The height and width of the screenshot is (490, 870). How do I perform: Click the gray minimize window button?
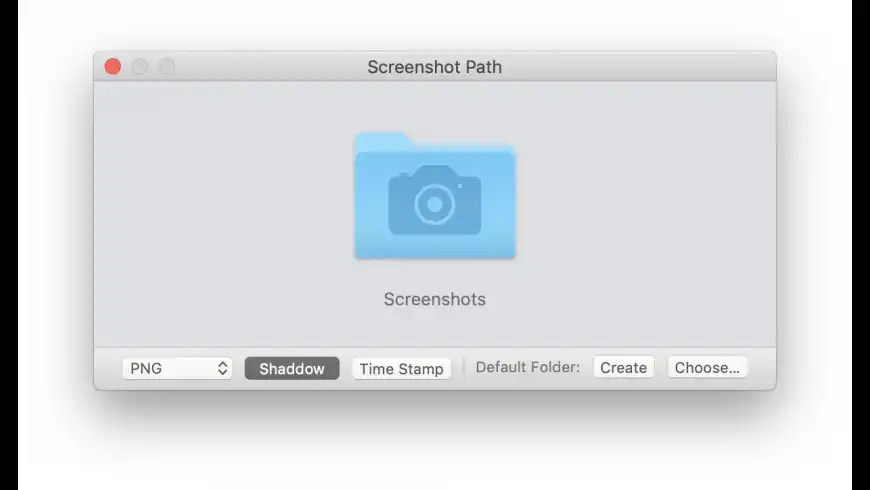[x=140, y=67]
